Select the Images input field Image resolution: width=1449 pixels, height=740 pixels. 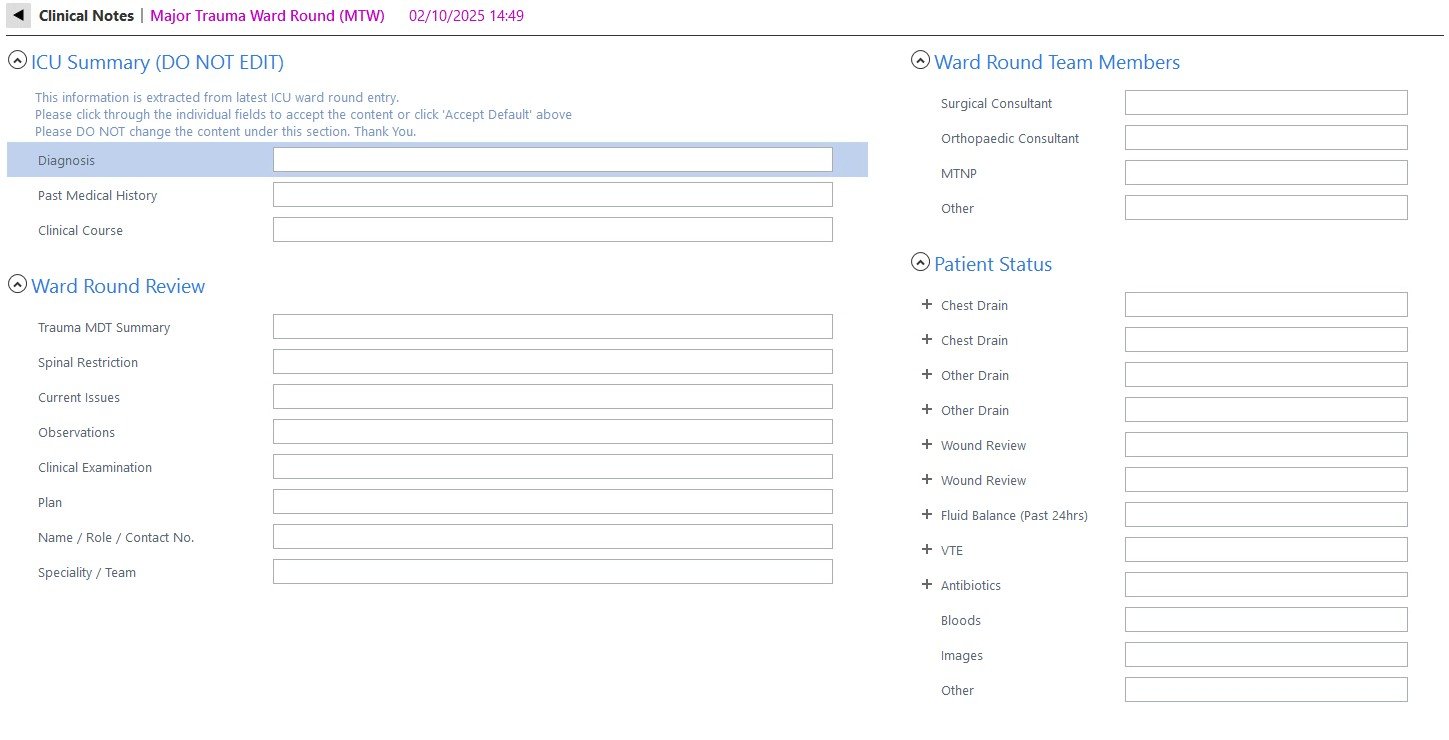click(x=1265, y=655)
